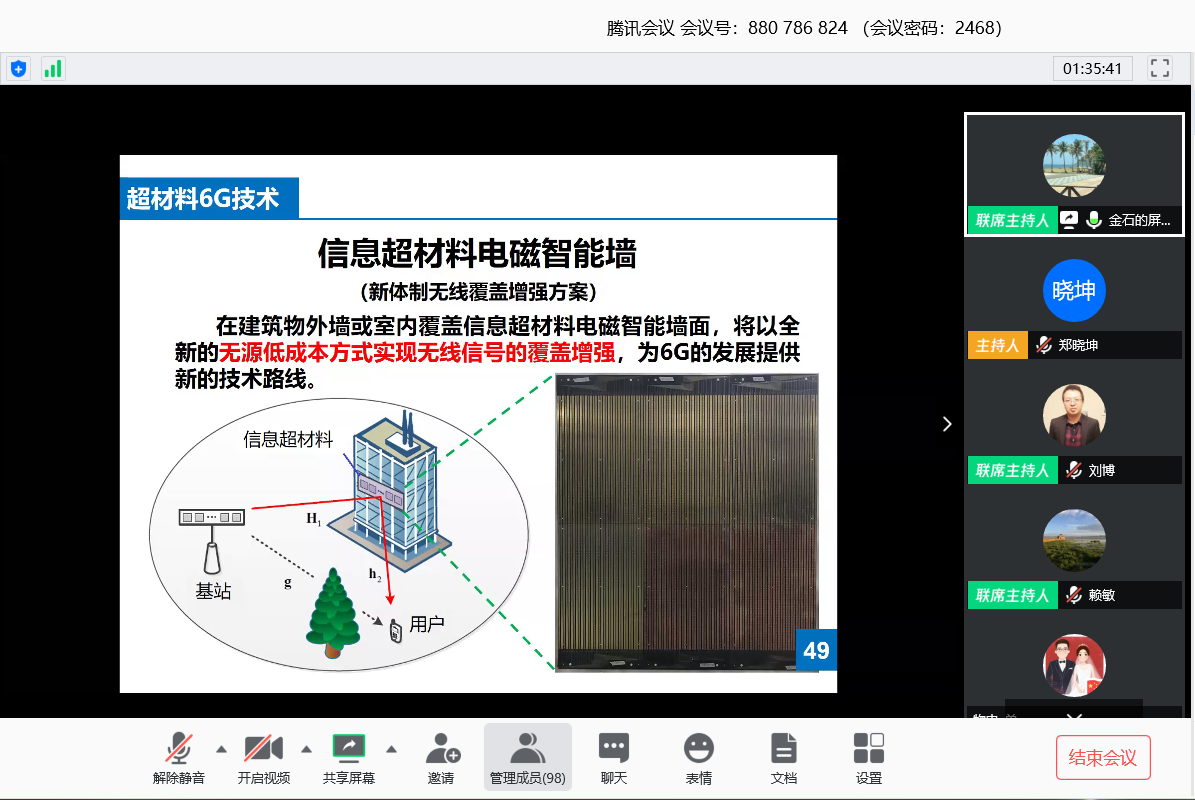Open Manage Members (98) panel
This screenshot has width=1195, height=800.
[x=527, y=758]
